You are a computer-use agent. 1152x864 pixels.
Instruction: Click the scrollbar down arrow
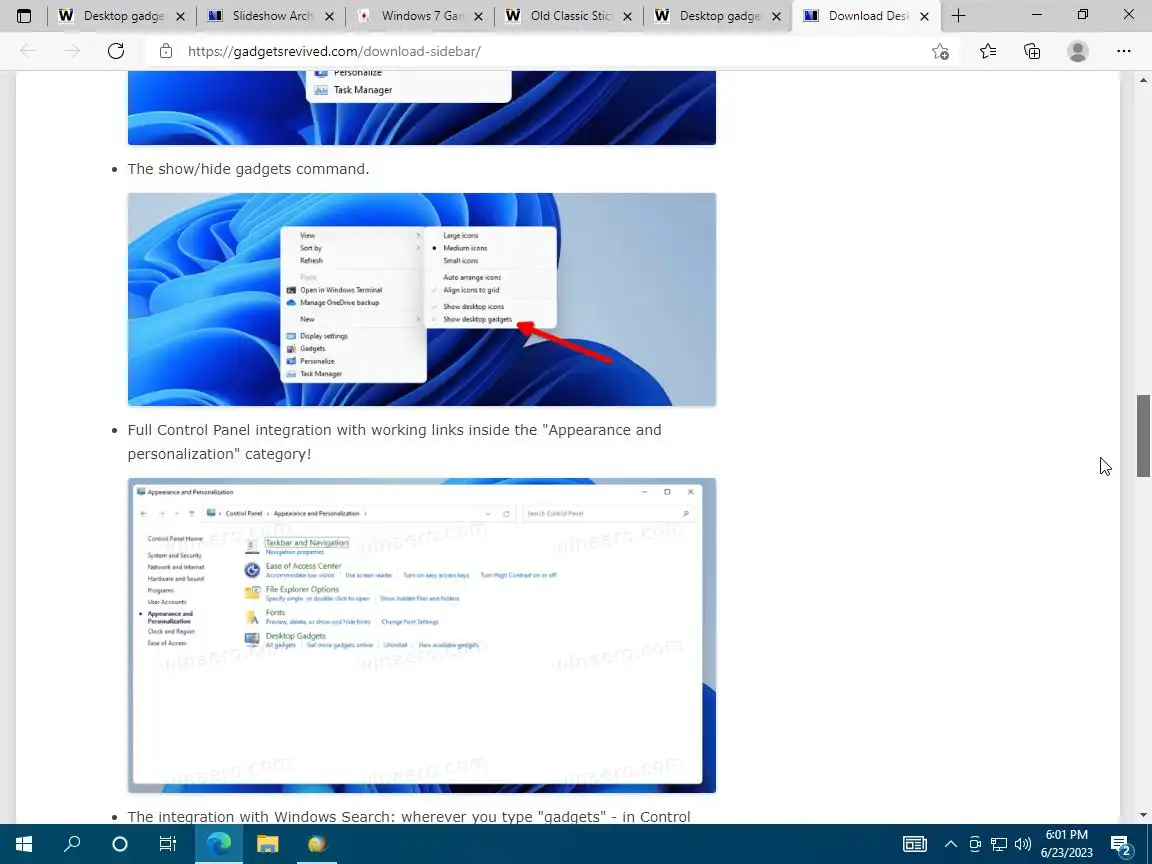click(x=1143, y=814)
